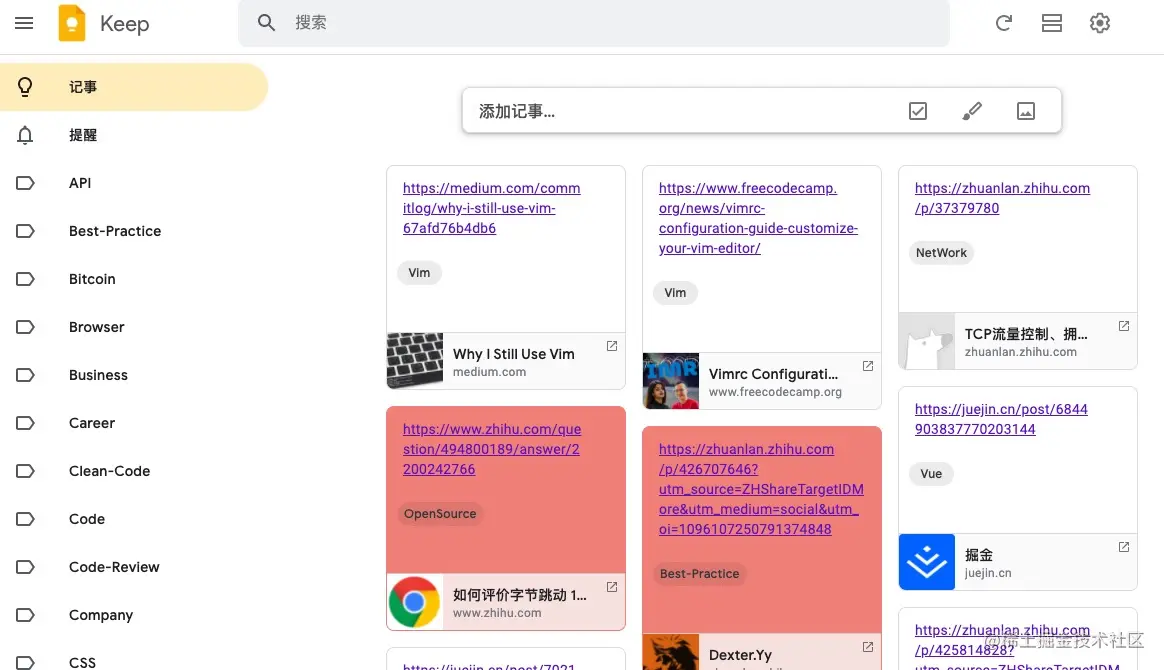Click the label icon beside Bitcoin
The width and height of the screenshot is (1164, 670).
coord(24,279)
